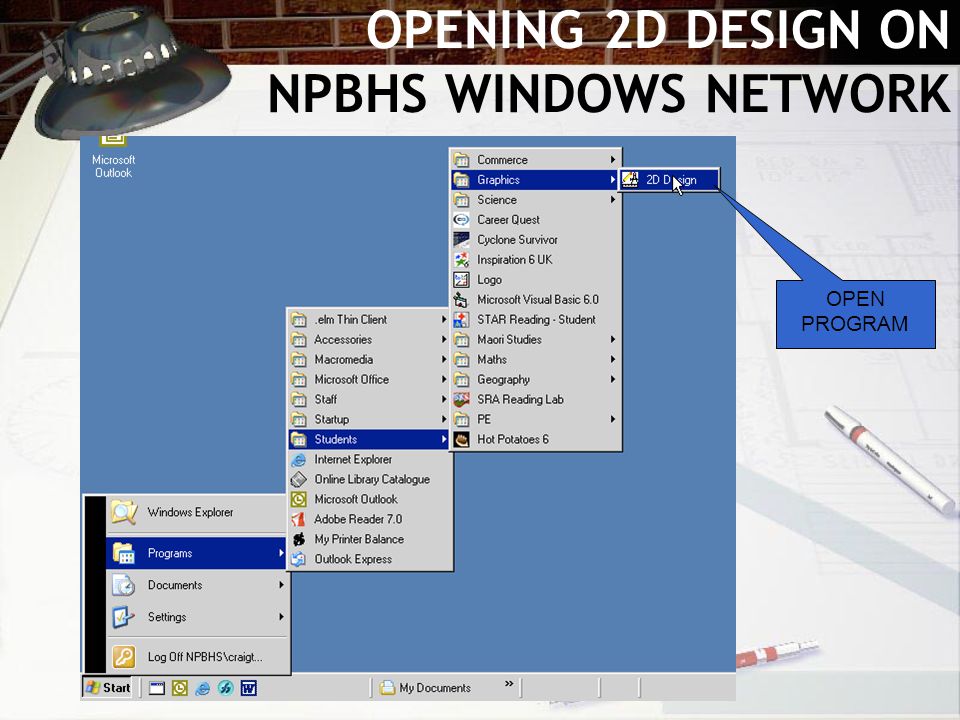Image resolution: width=960 pixels, height=720 pixels.
Task: Click the Windows Explorer icon
Action: [x=124, y=512]
